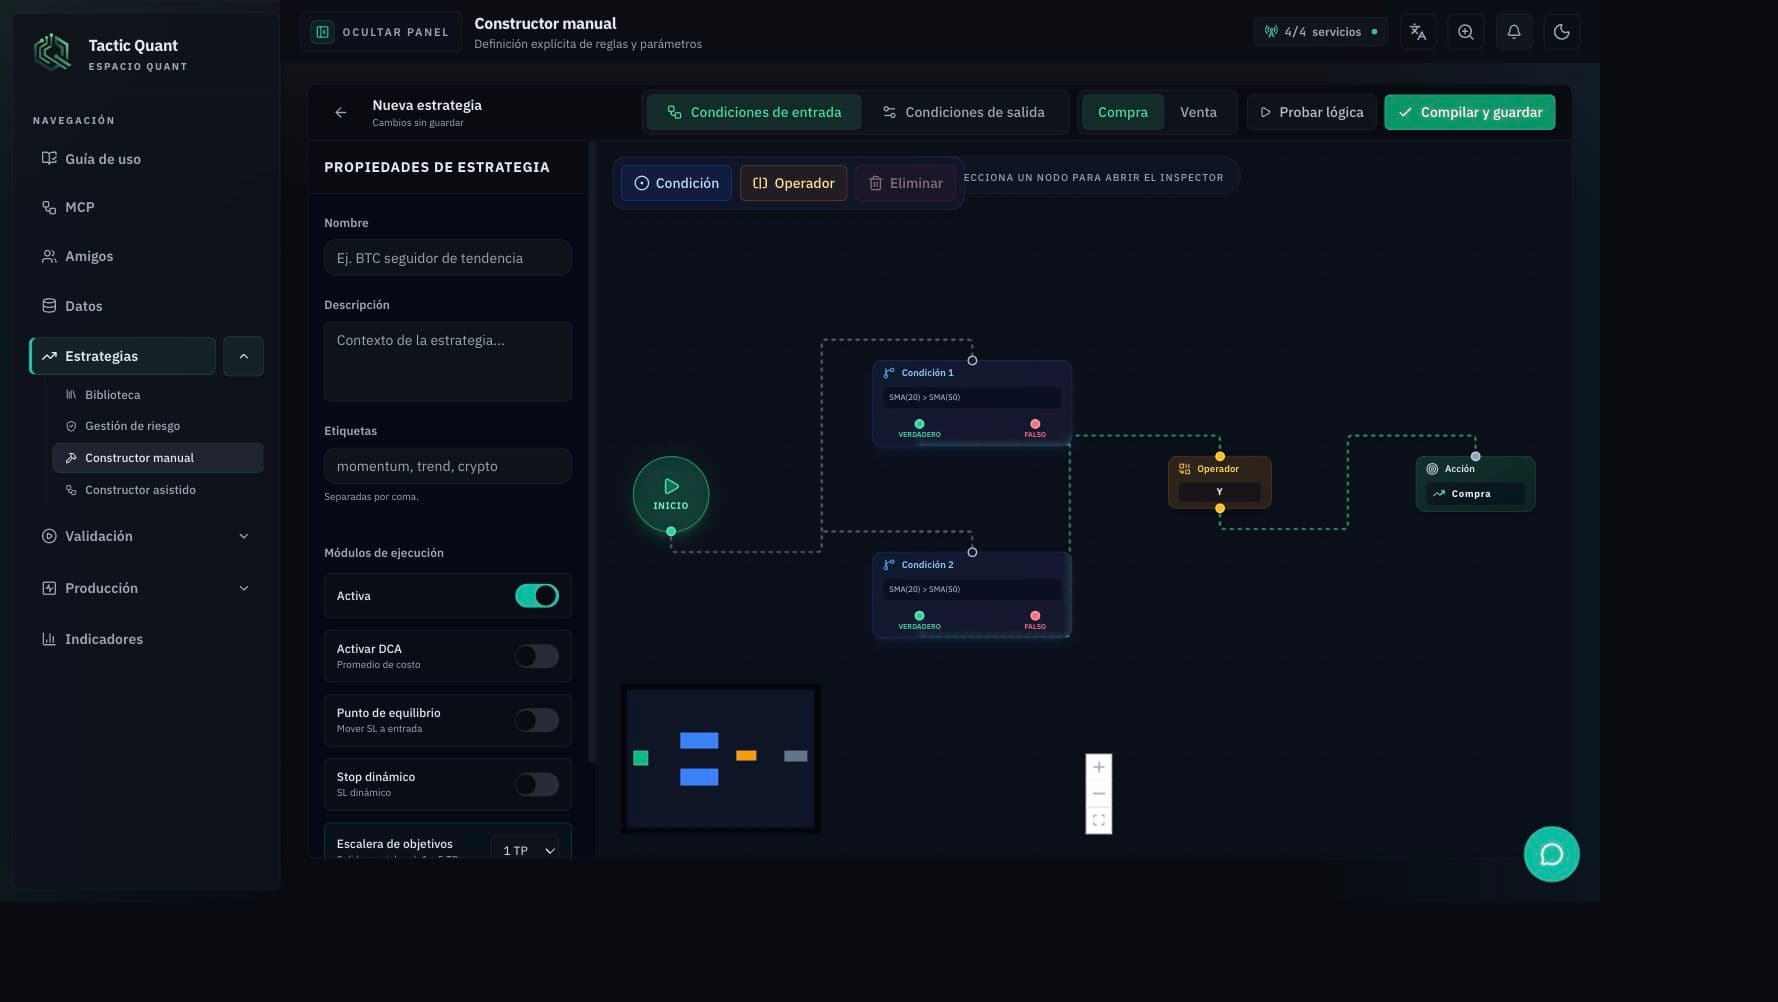Click the Operador node bottom port
The height and width of the screenshot is (1002, 1778).
[x=1220, y=509]
